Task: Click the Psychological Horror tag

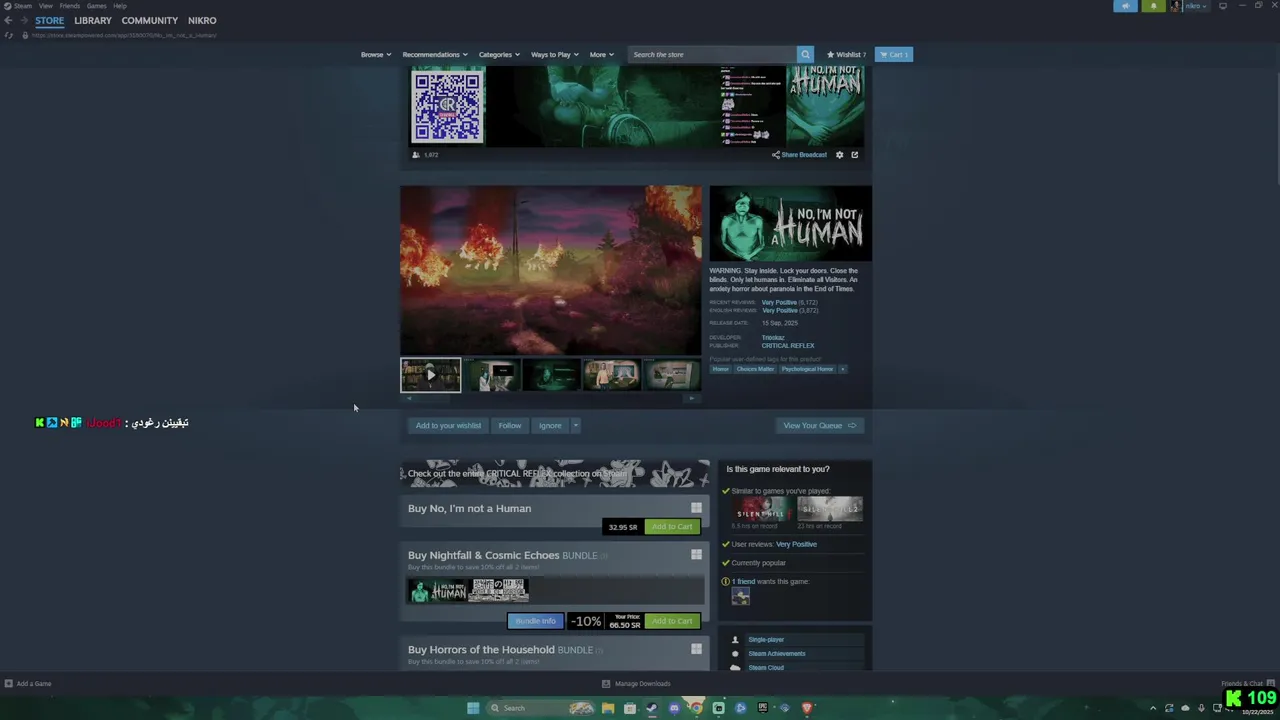Action: point(807,369)
